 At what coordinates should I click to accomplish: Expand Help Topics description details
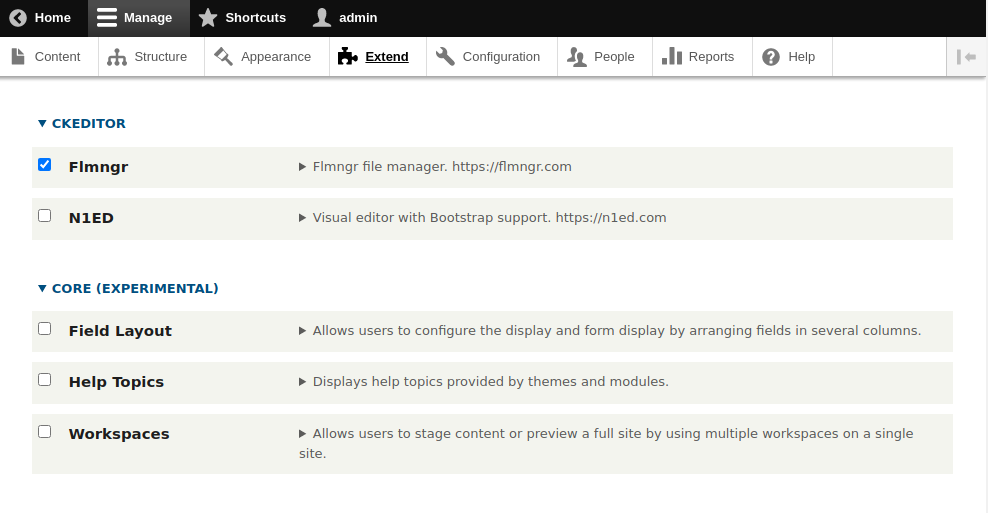coord(484,382)
